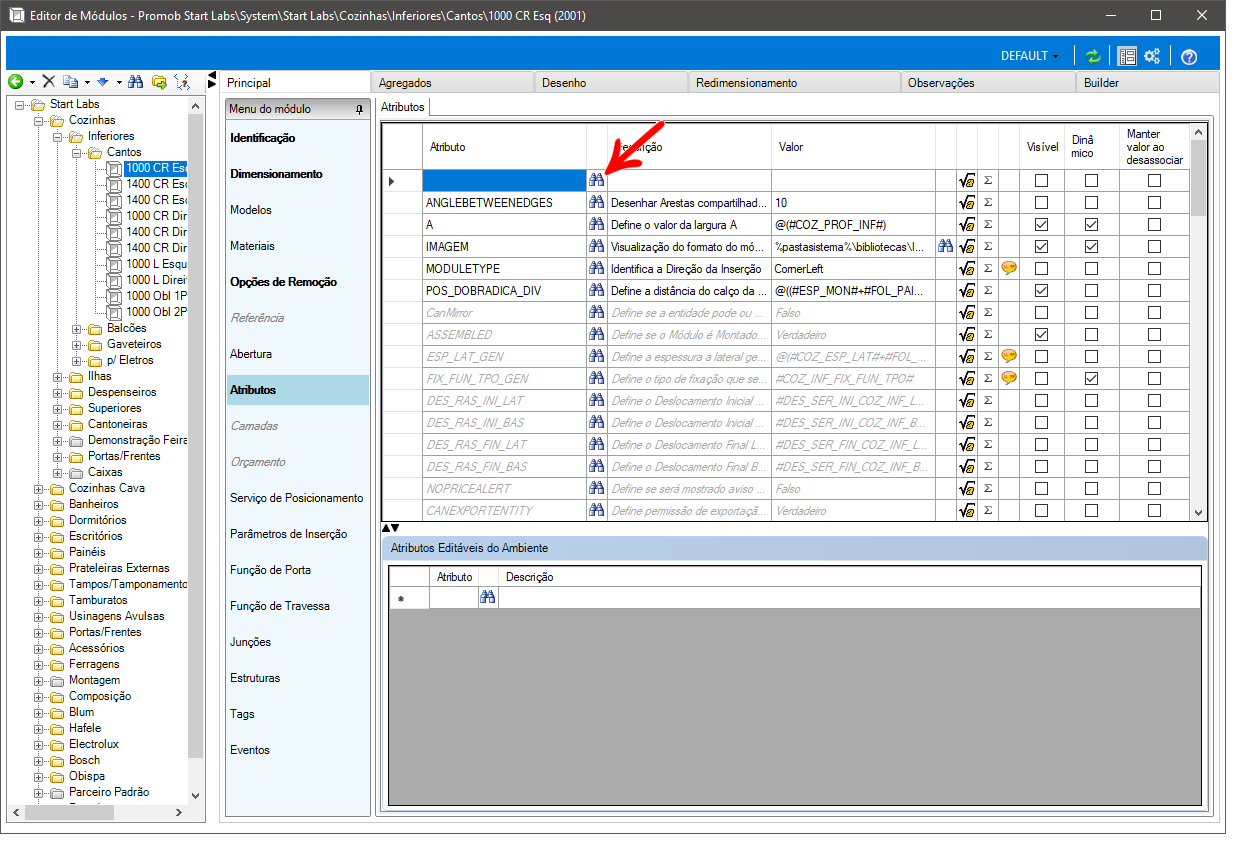Check Manter valor ao desassociar for A
The image size is (1234, 841).
point(1154,225)
